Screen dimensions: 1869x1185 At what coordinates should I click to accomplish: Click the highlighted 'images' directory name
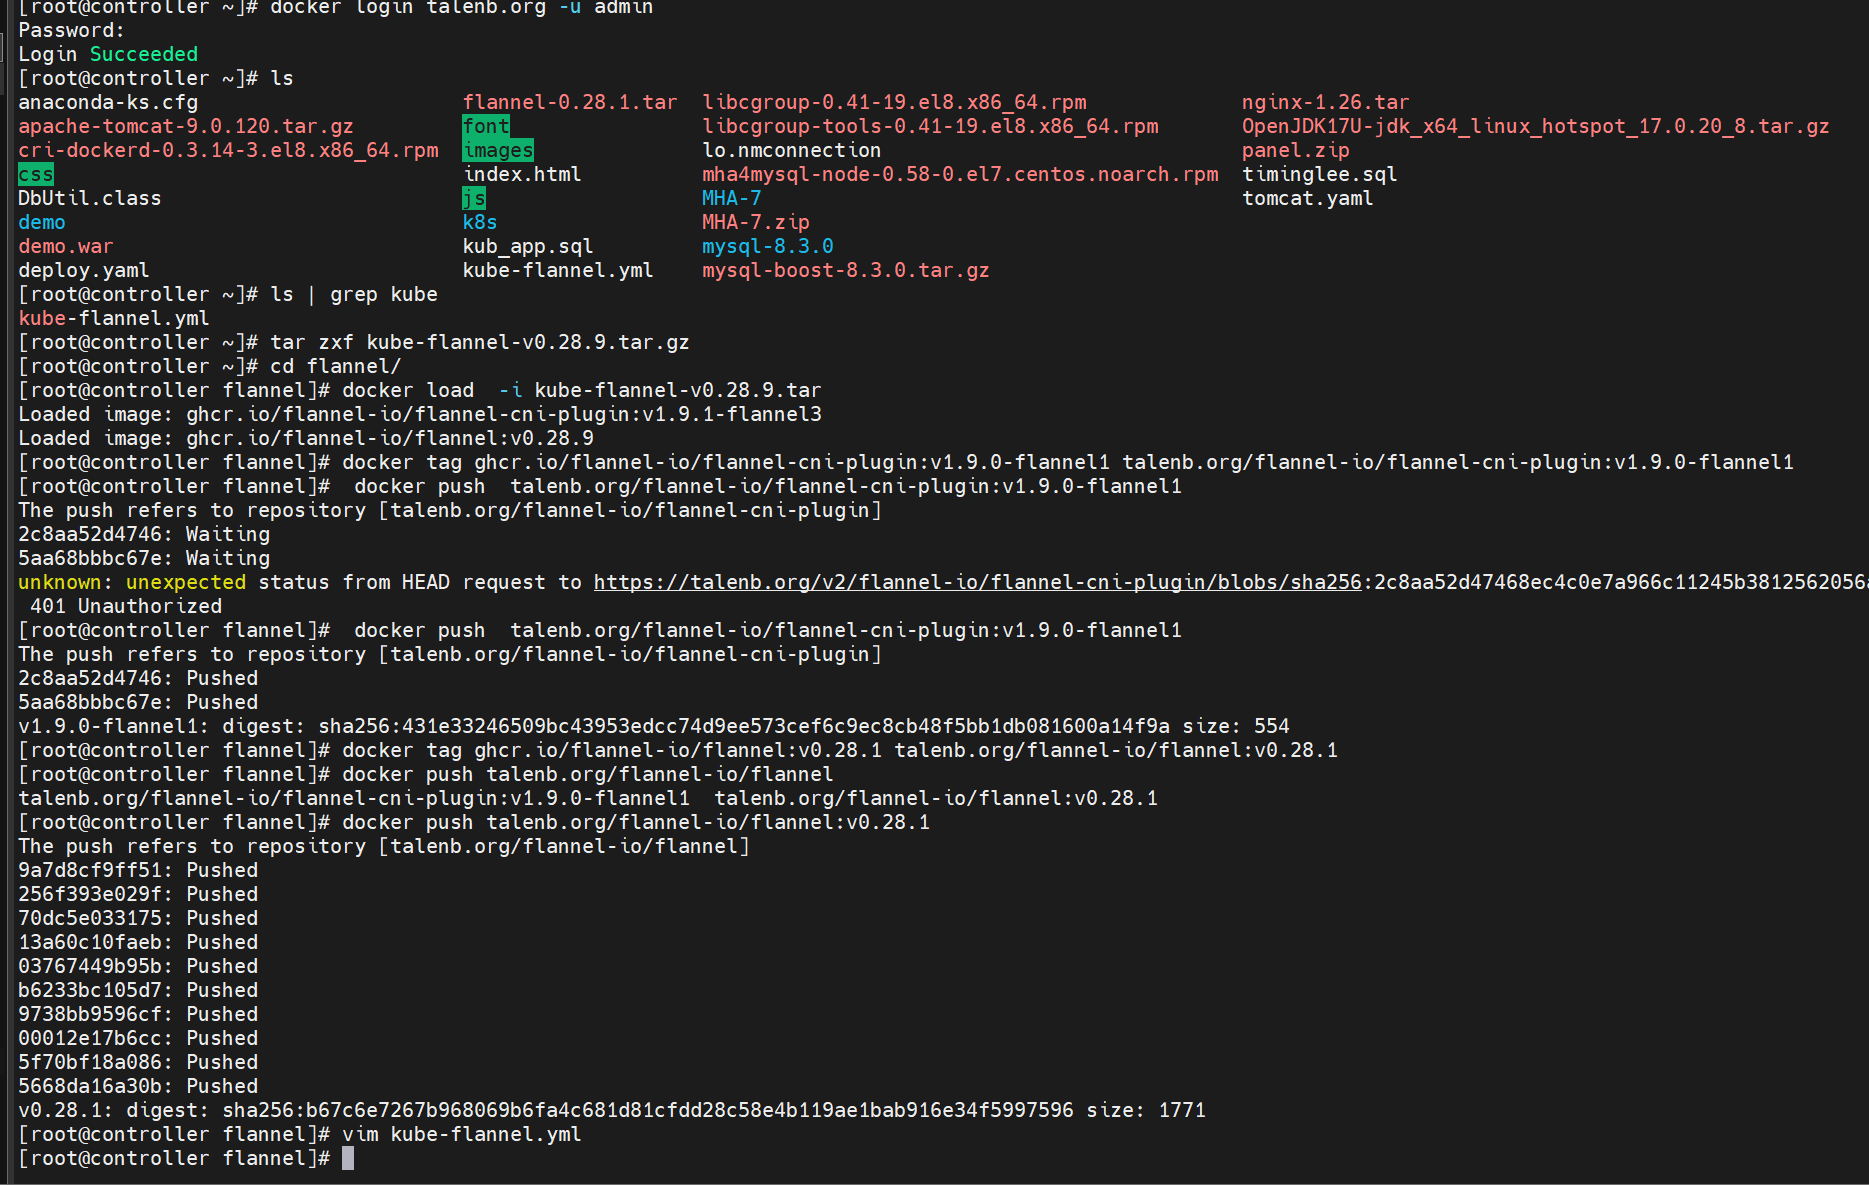pyautogui.click(x=498, y=150)
